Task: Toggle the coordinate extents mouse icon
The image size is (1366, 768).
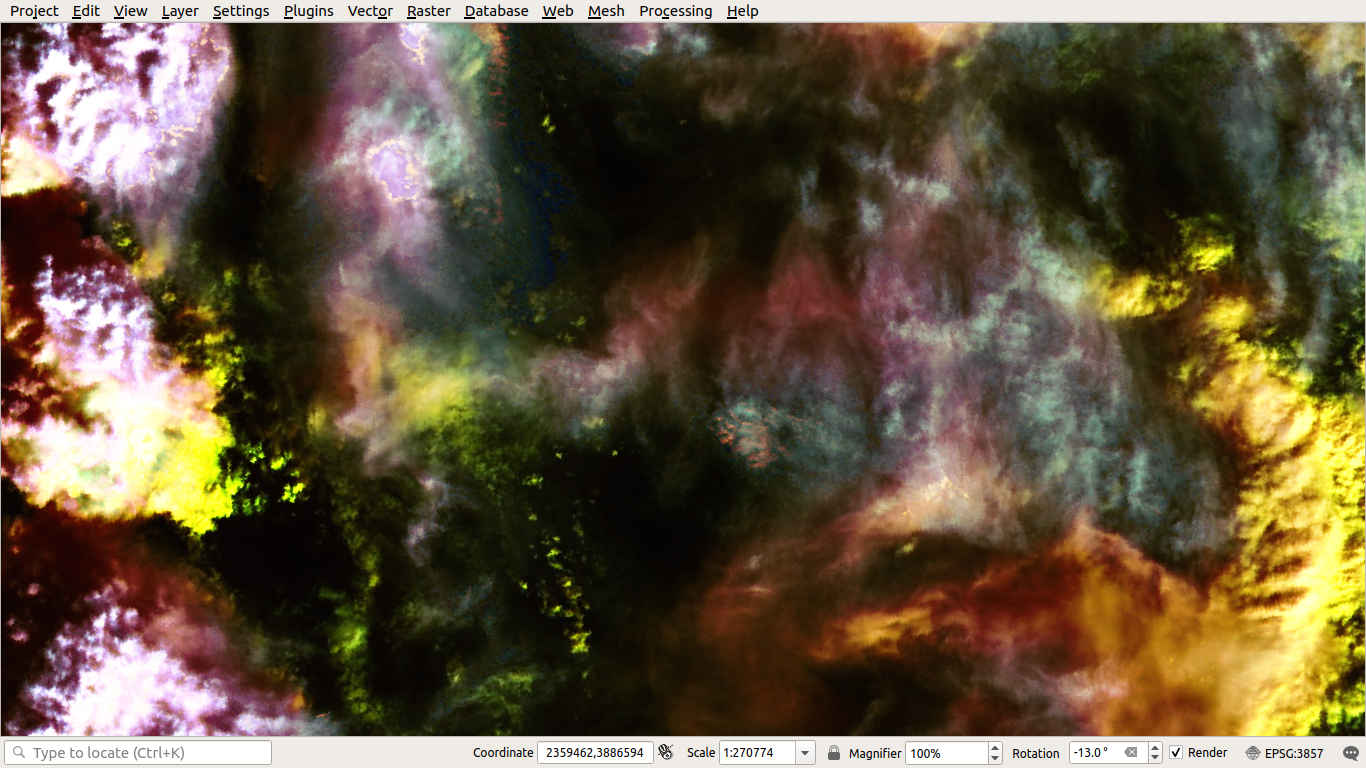Action: coord(663,752)
